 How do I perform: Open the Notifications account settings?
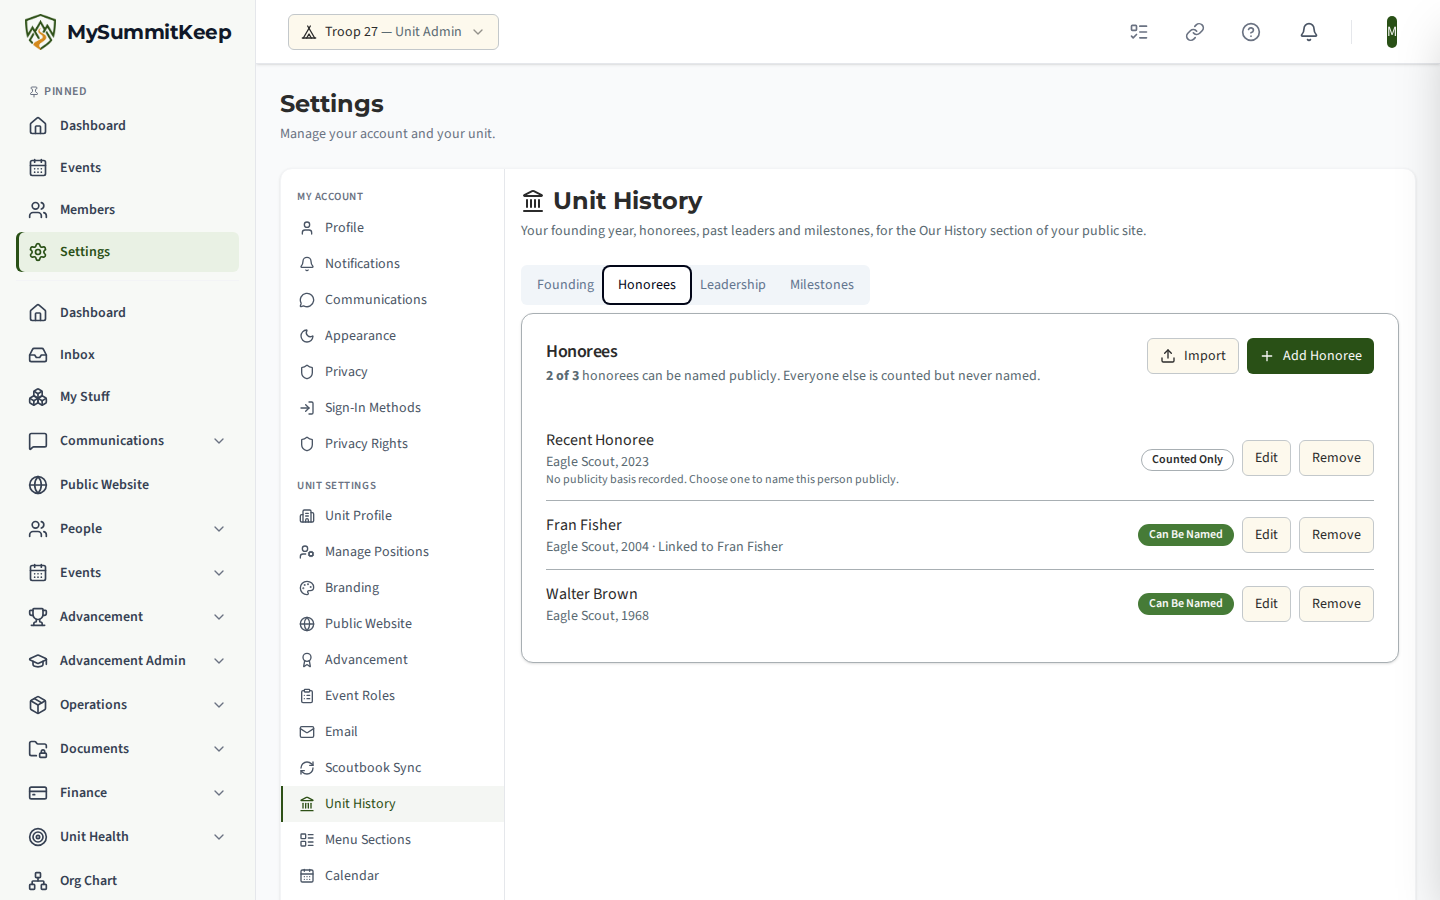click(x=392, y=264)
